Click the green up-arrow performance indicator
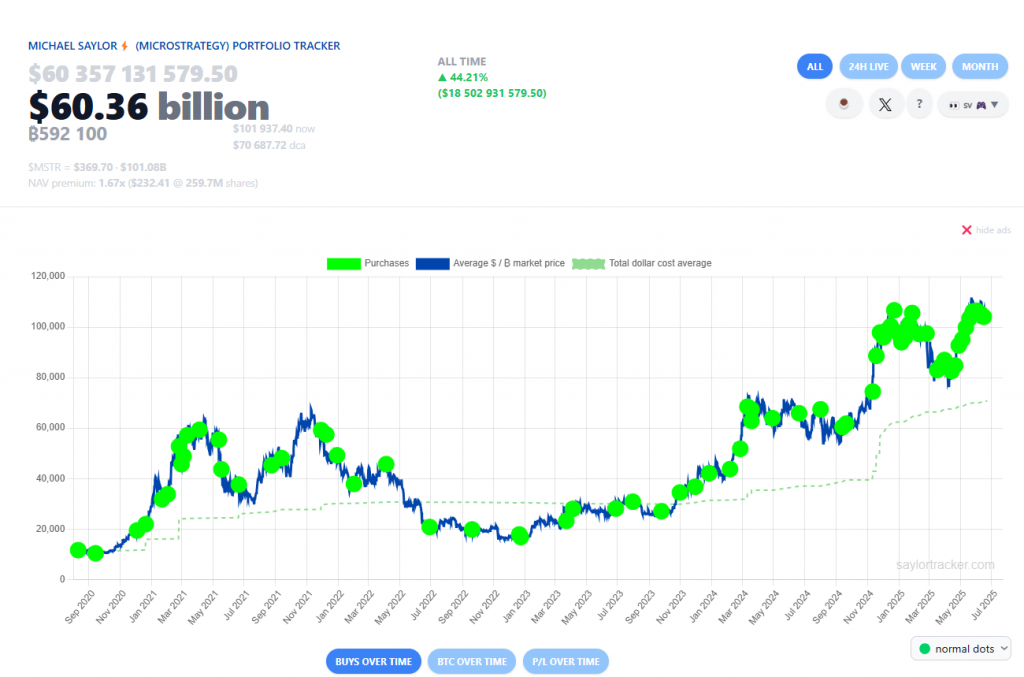Screen dimensions: 1024x677 point(444,76)
